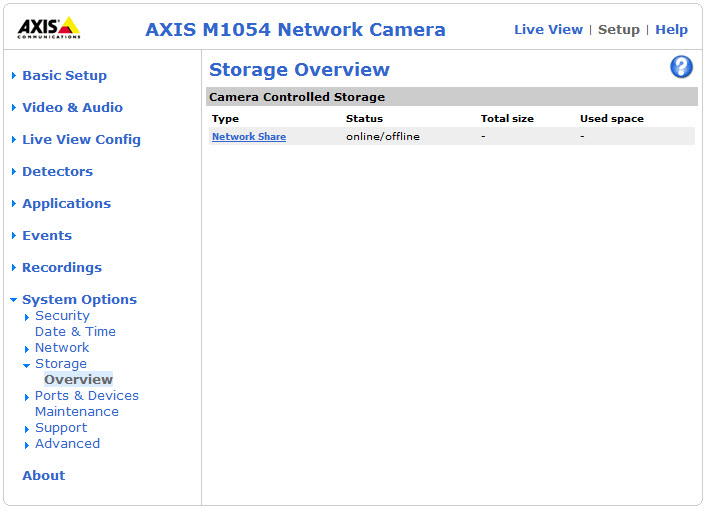Expand the Video & Audio arrow
Viewport: 706px width, 511px height.
(x=14, y=108)
